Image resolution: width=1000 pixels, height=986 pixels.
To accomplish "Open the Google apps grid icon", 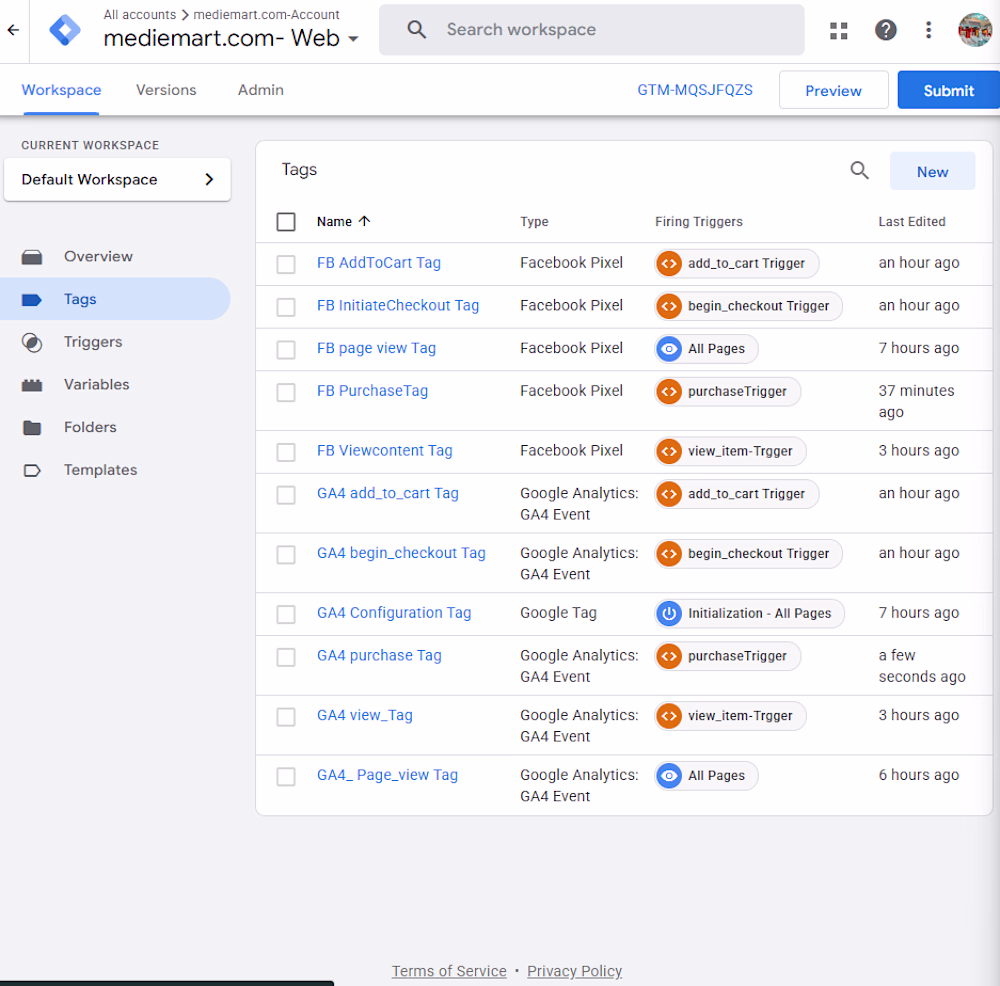I will [839, 30].
